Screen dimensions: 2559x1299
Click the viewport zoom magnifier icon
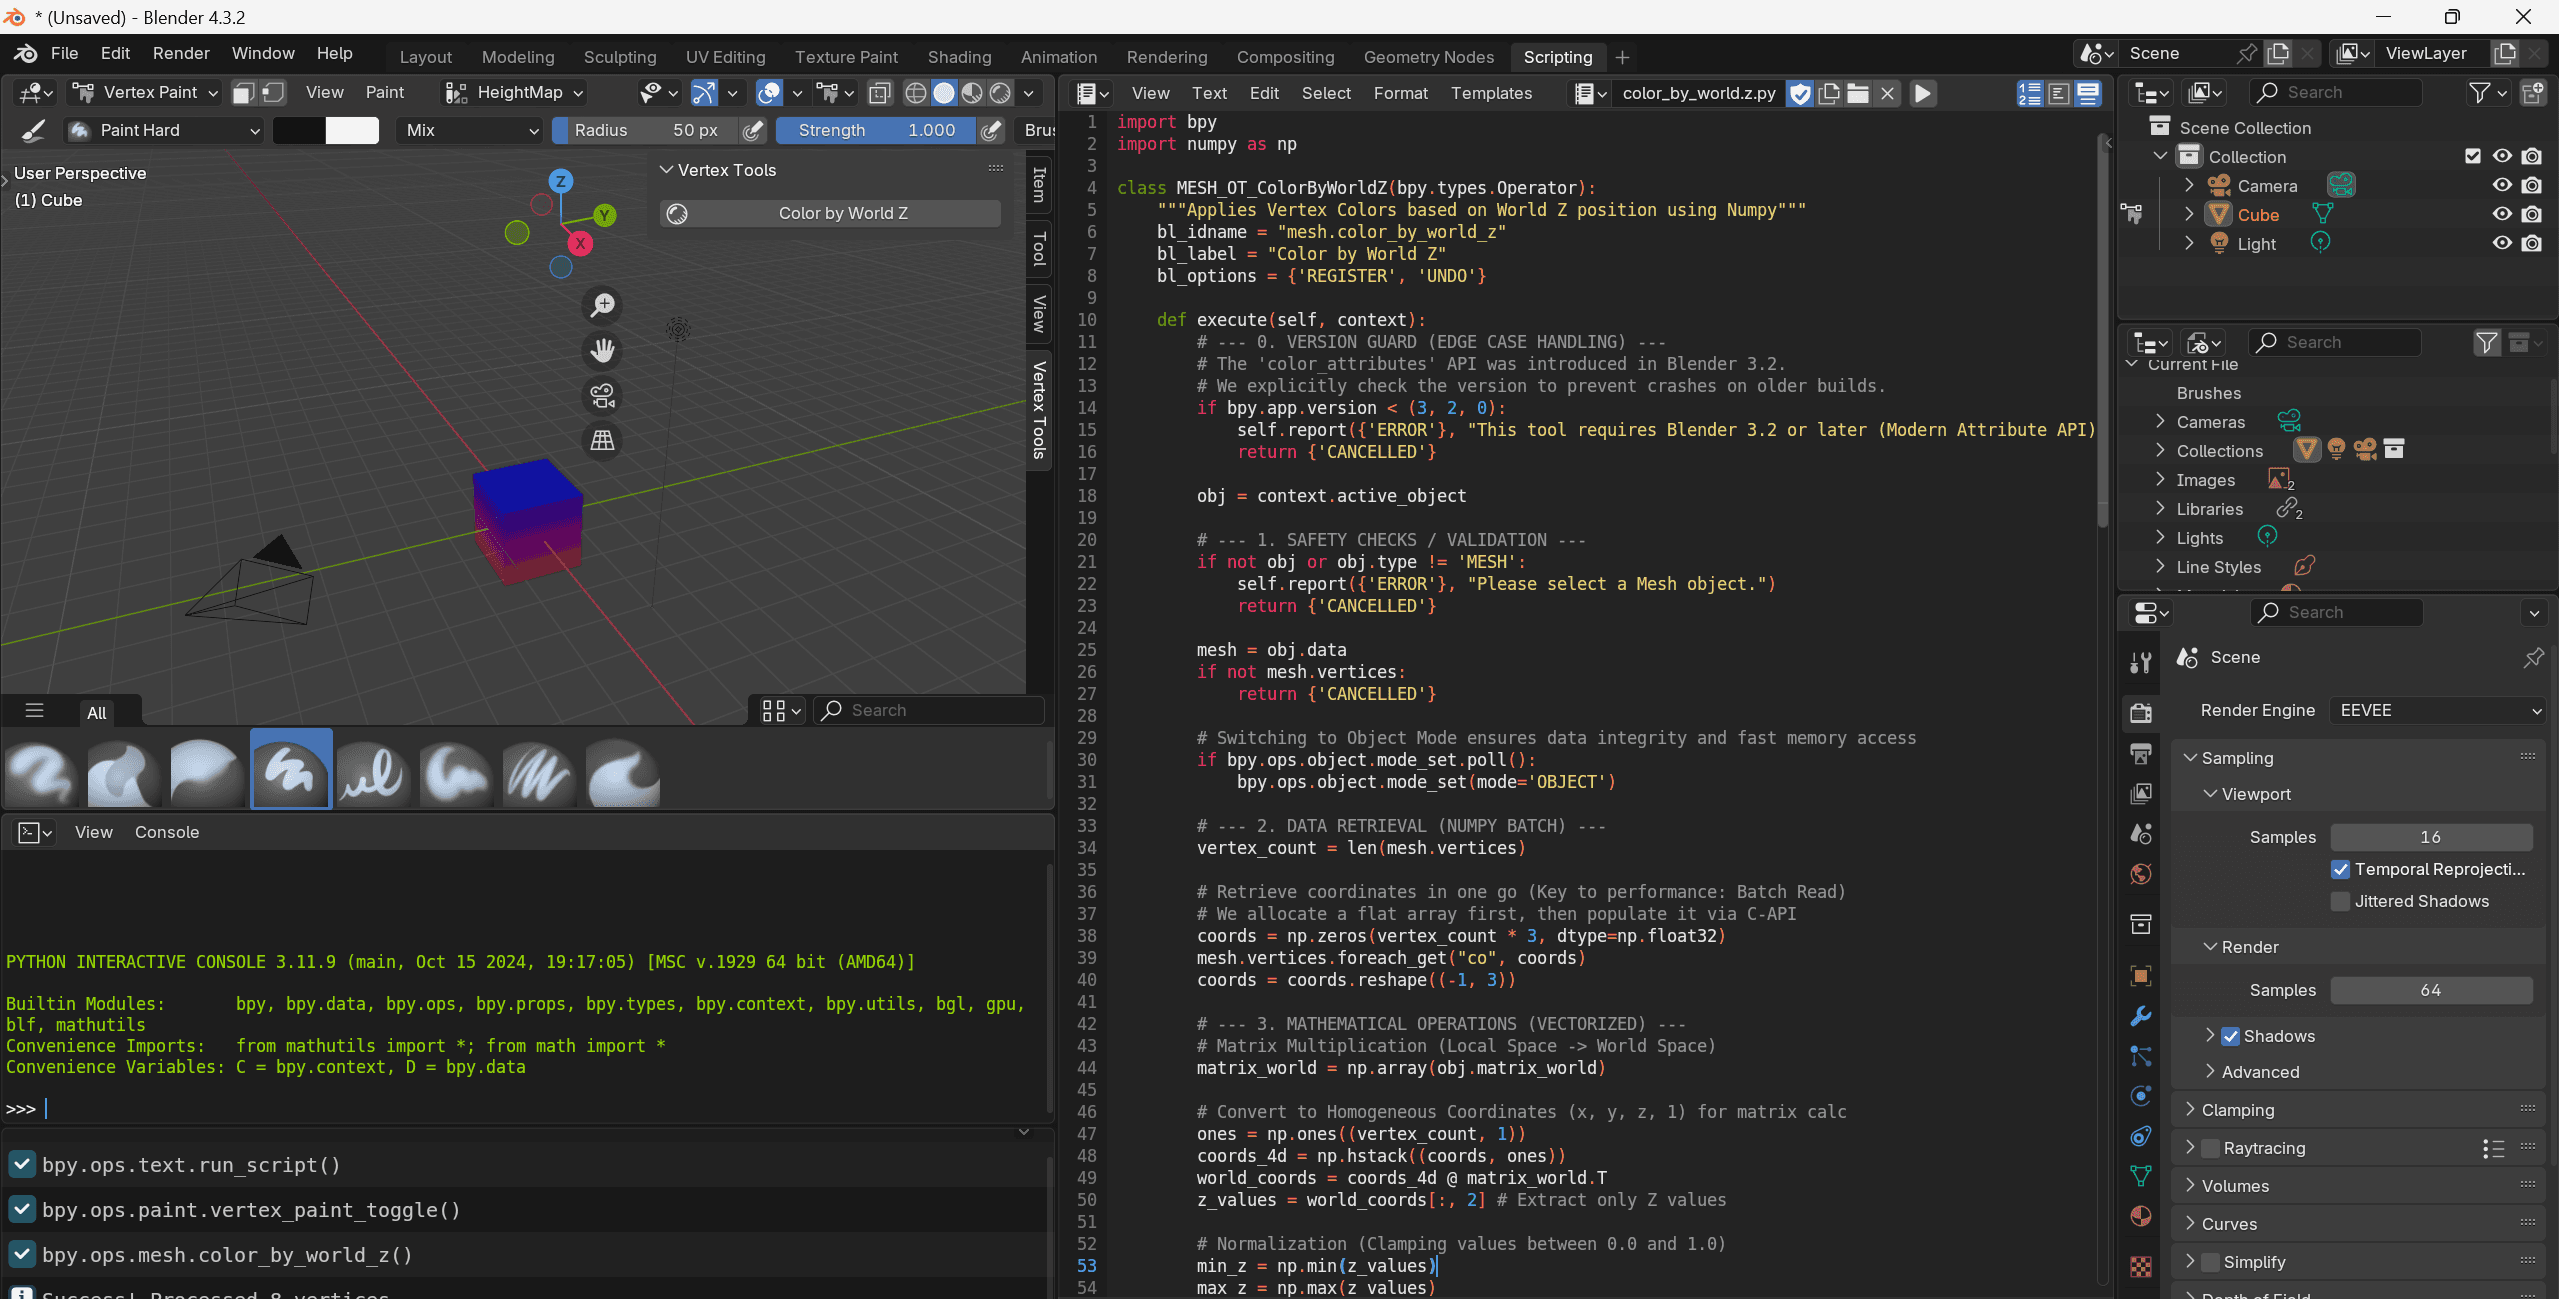point(602,305)
